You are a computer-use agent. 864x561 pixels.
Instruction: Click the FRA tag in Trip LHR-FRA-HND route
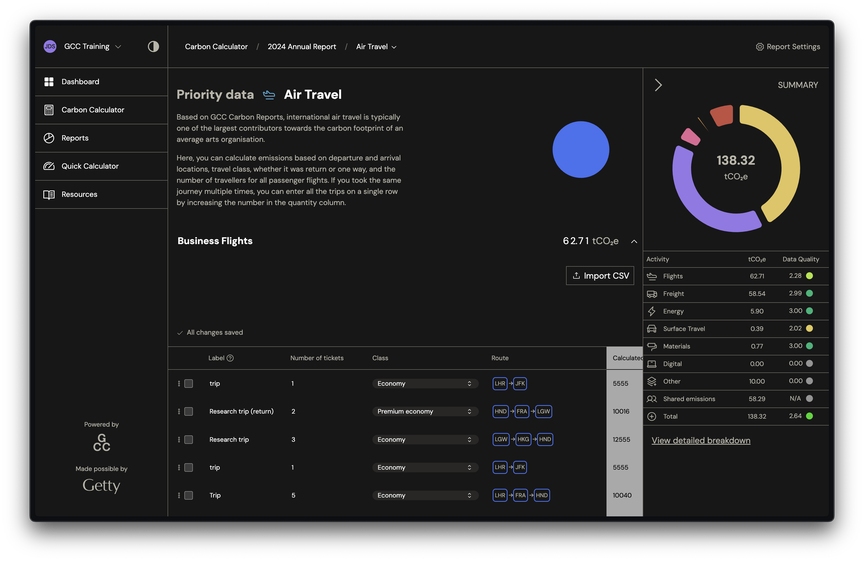(521, 495)
